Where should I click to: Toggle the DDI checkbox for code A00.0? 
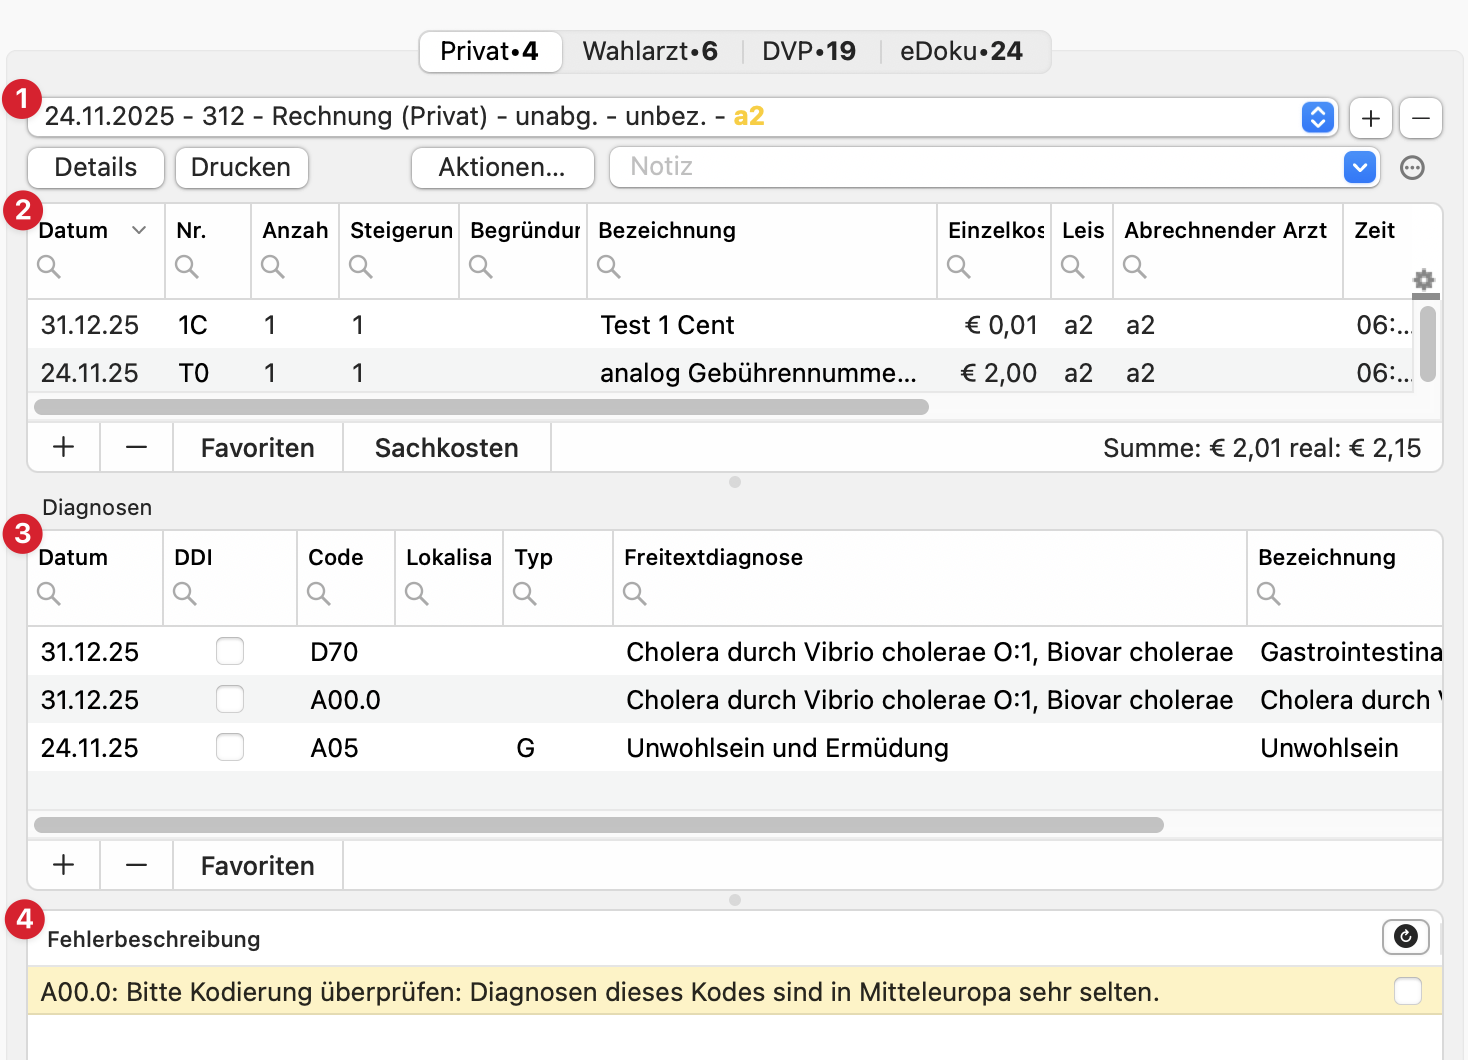(x=230, y=699)
